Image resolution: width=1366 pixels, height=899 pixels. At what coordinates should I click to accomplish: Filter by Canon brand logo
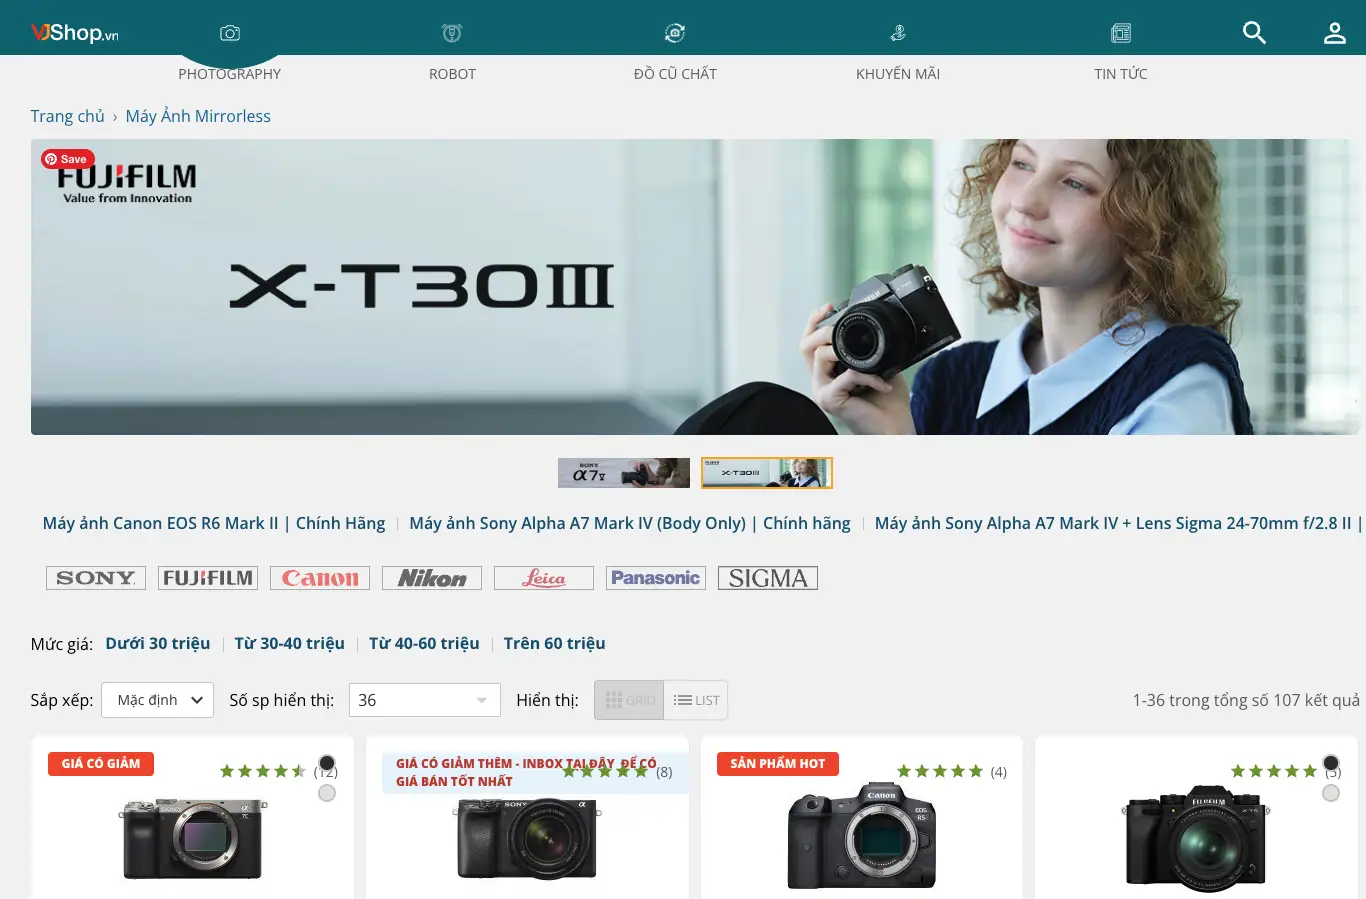(x=320, y=578)
